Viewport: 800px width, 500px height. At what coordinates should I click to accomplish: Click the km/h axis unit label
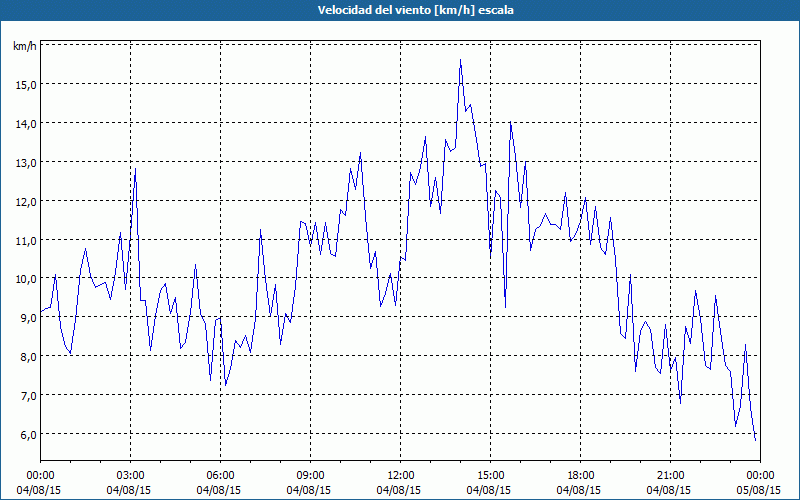24,46
